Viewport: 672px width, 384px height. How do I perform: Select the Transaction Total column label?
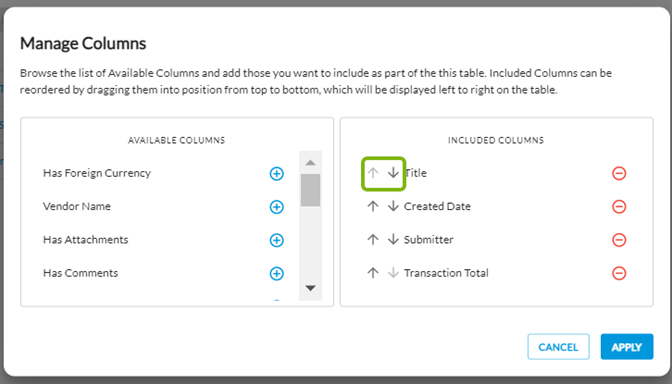coord(446,273)
